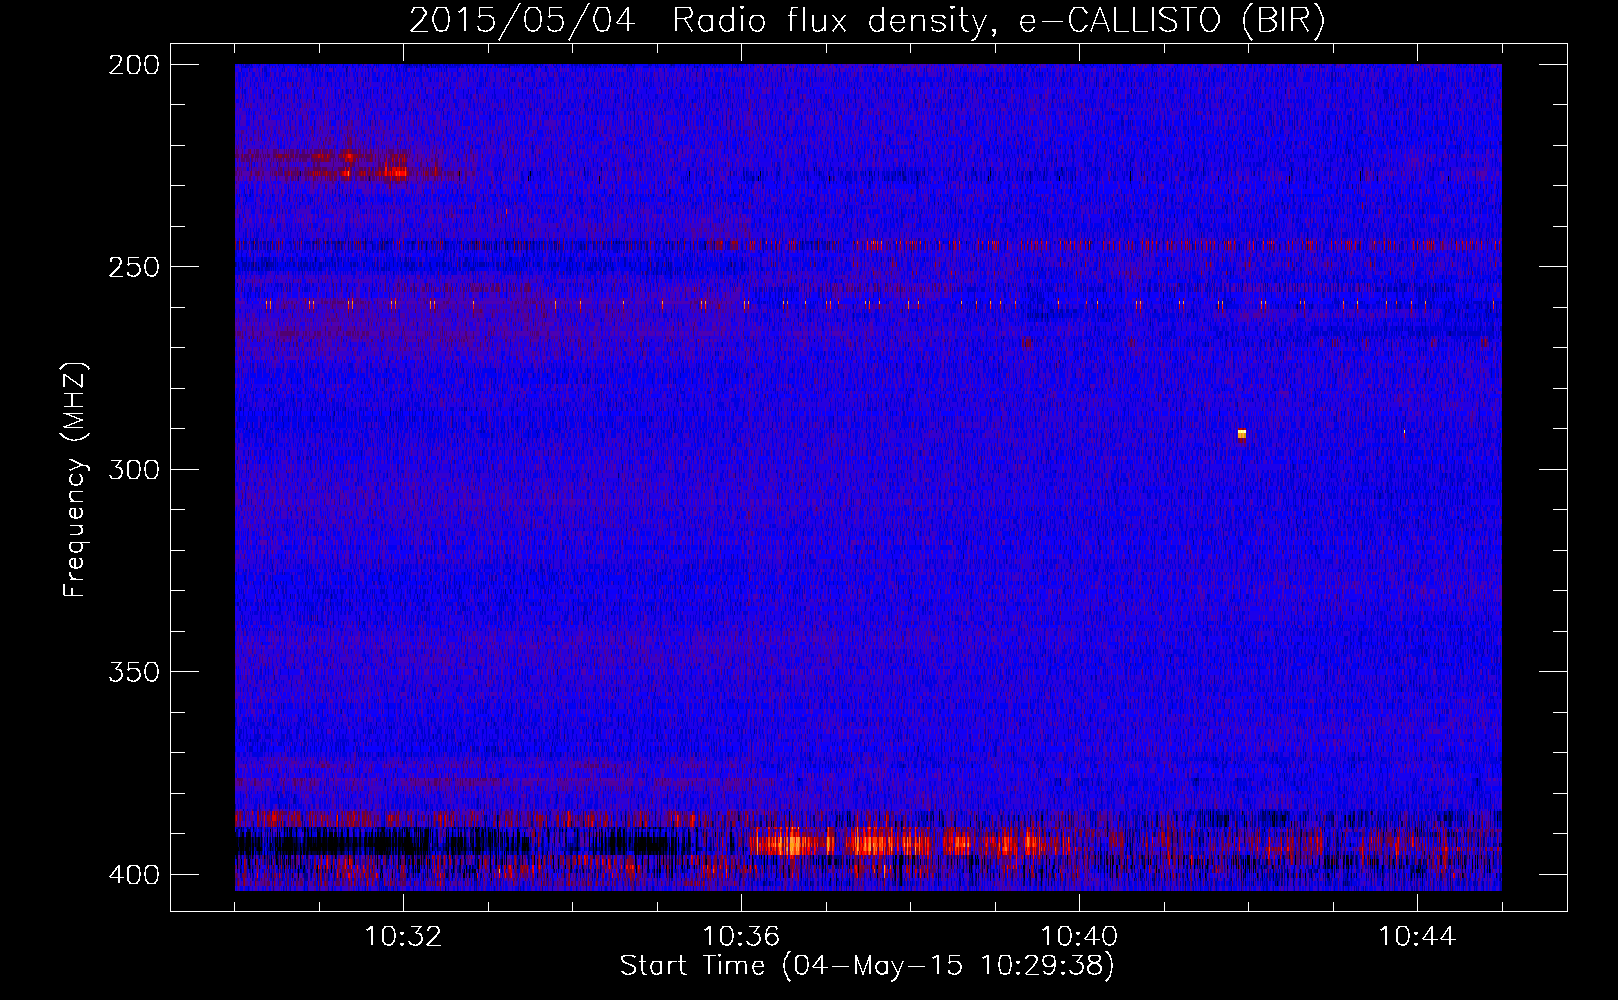Click the 'Start Time (04-May-15 10:29:38)' label

tap(867, 966)
